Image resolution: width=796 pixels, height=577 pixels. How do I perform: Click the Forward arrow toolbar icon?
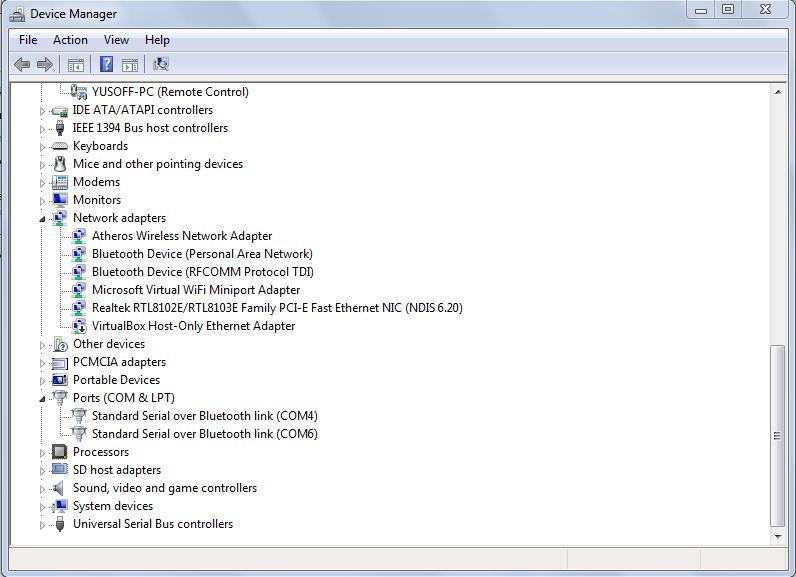click(x=45, y=64)
